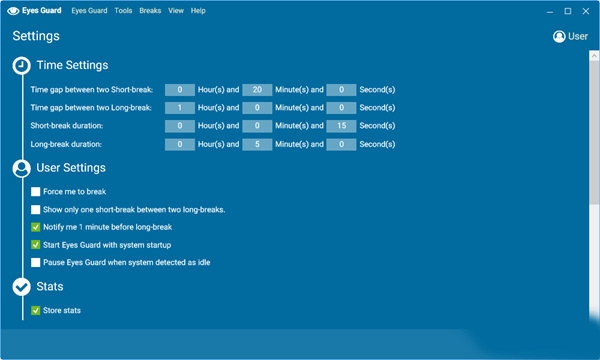Minimize the Eyes Guard window
The image size is (600, 360).
(x=550, y=11)
